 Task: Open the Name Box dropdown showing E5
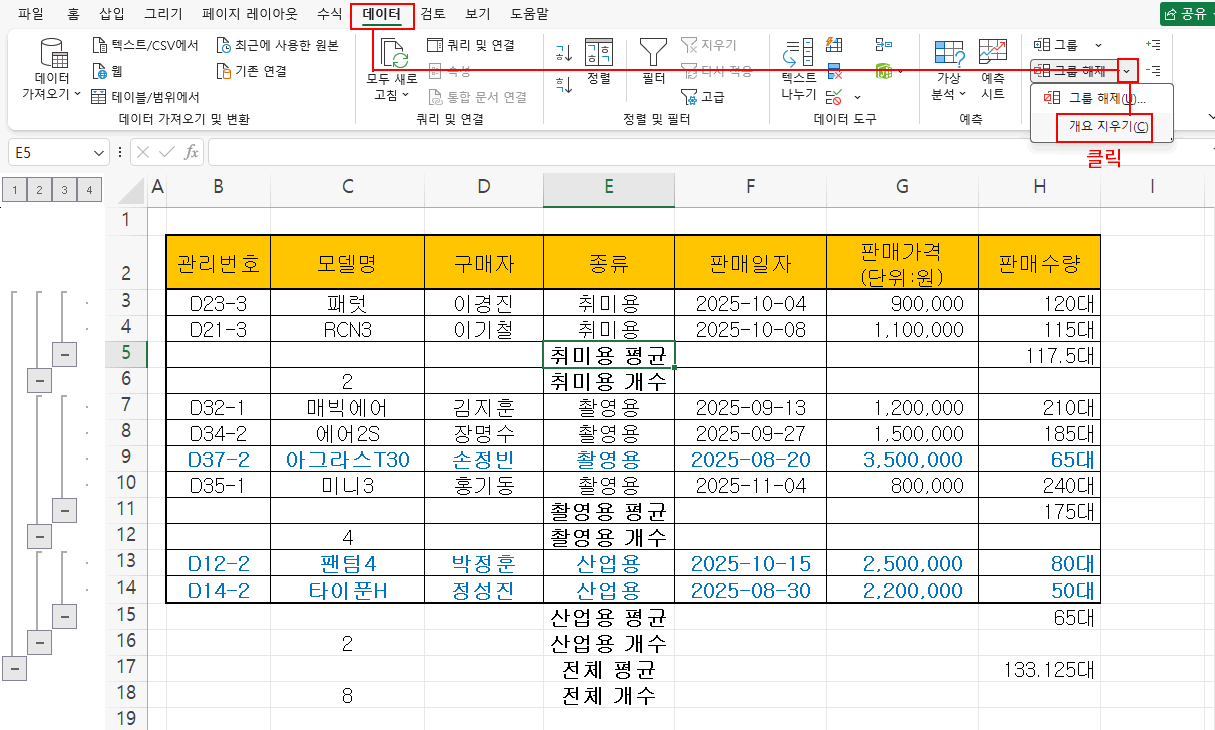[x=99, y=153]
